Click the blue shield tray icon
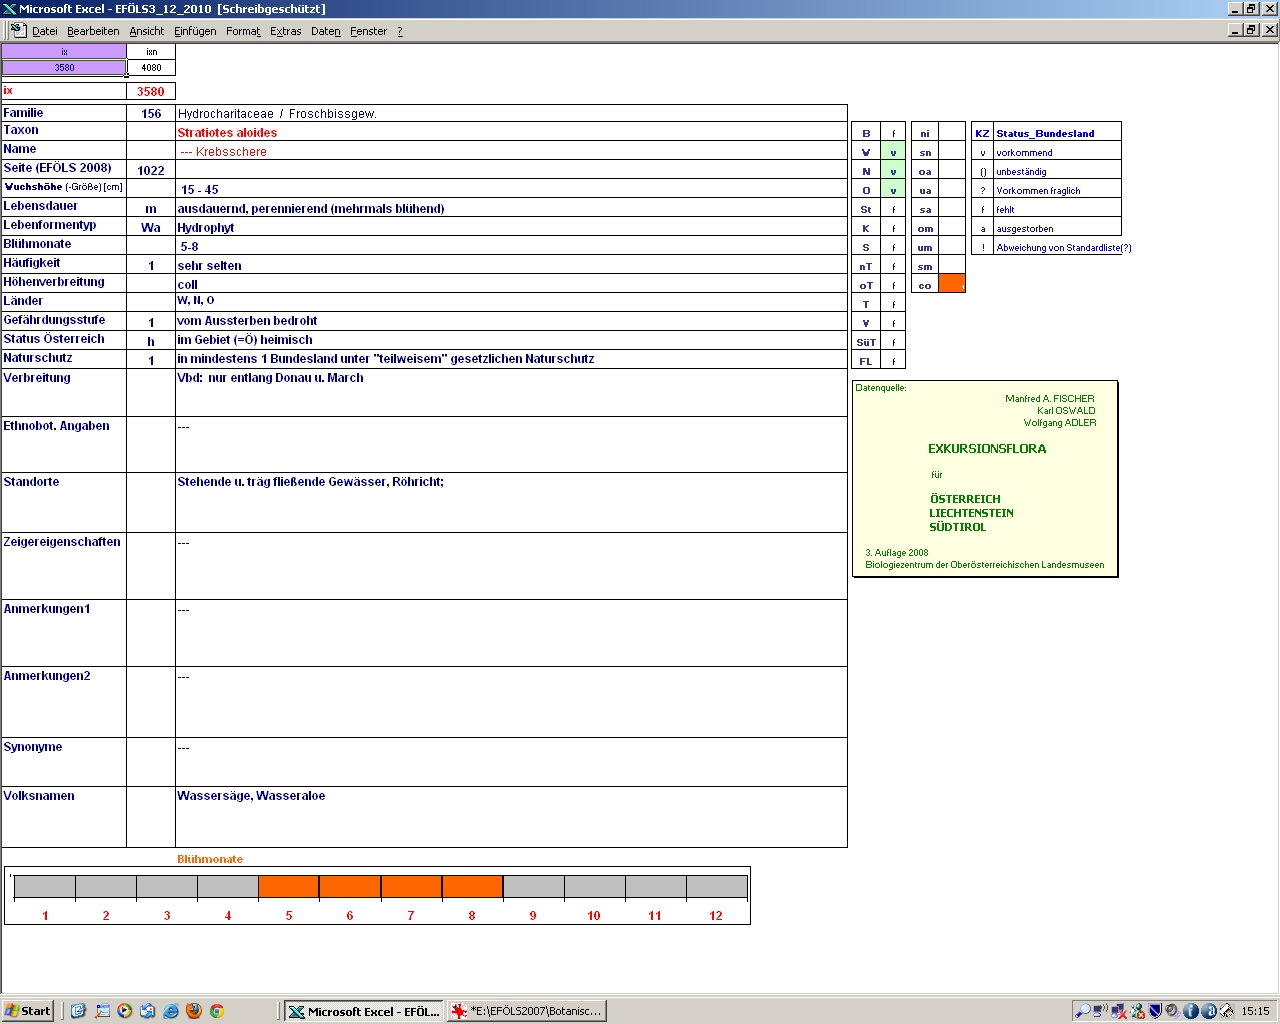 (1155, 1011)
